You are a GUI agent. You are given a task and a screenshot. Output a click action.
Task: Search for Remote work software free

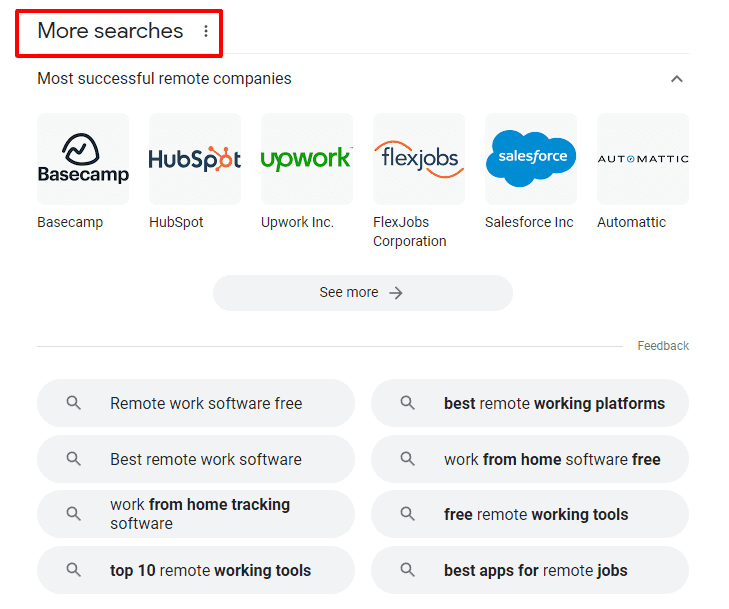coord(196,403)
